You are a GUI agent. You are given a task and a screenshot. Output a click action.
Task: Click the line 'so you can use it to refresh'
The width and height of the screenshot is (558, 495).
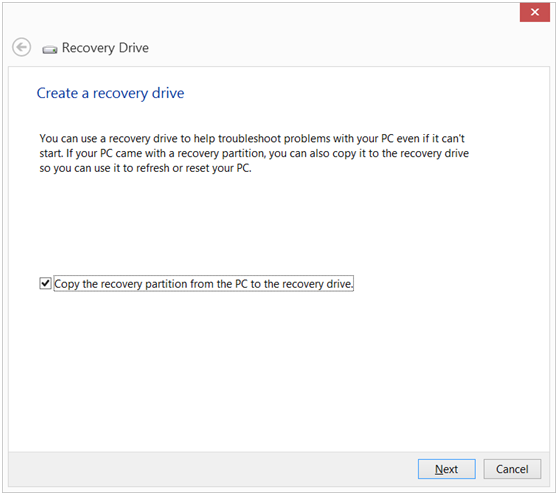tap(145, 168)
